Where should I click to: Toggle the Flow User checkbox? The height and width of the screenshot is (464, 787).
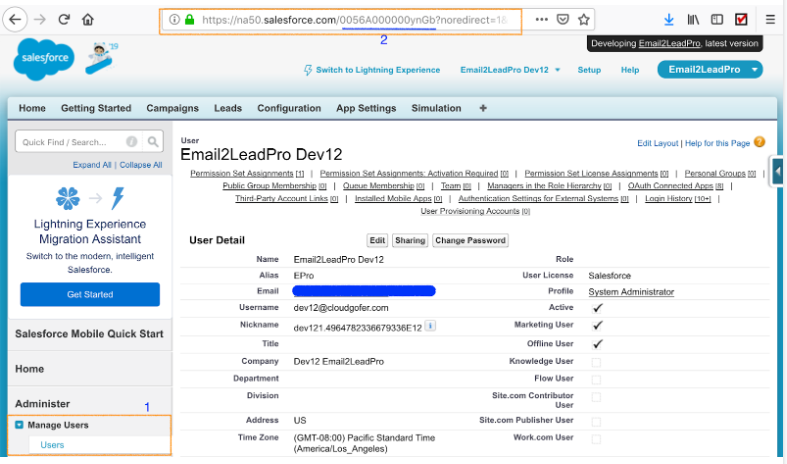pyautogui.click(x=596, y=379)
